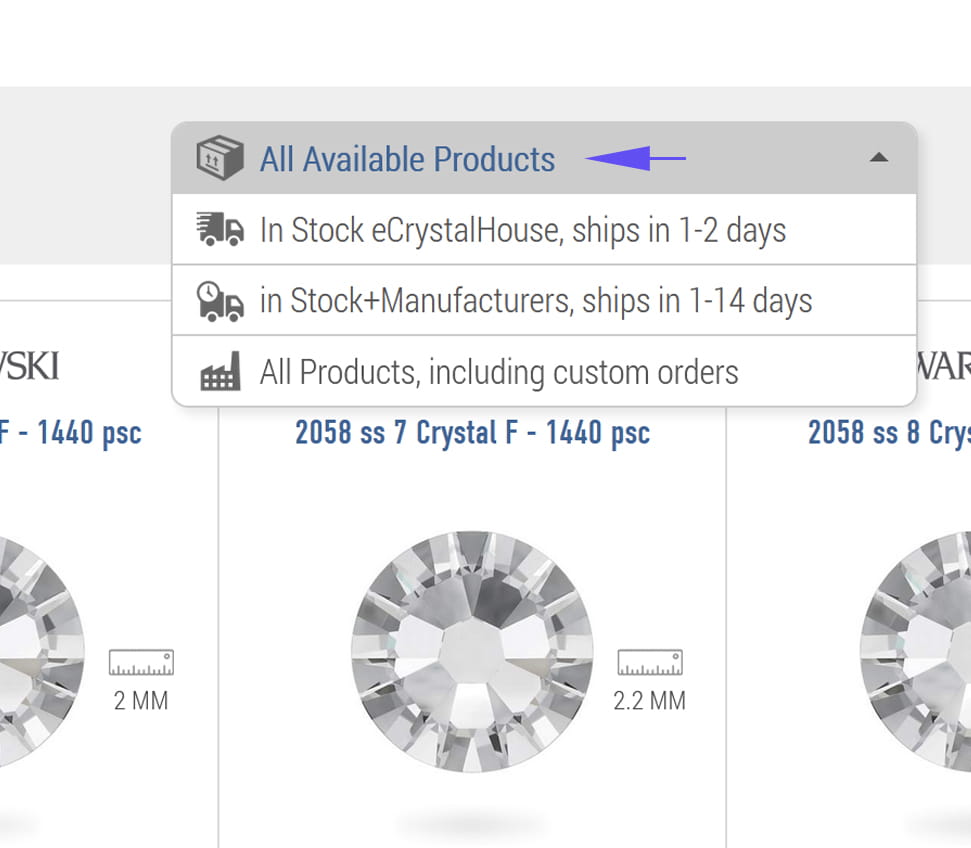Image resolution: width=971 pixels, height=848 pixels.
Task: Click the truck with clock icon
Action: pos(220,302)
